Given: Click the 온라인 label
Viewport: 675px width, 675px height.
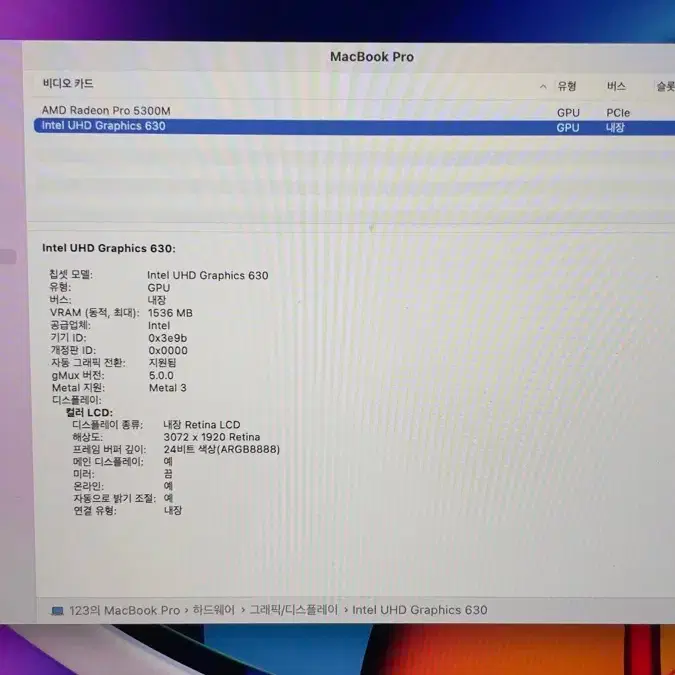Looking at the screenshot, I should [88, 486].
